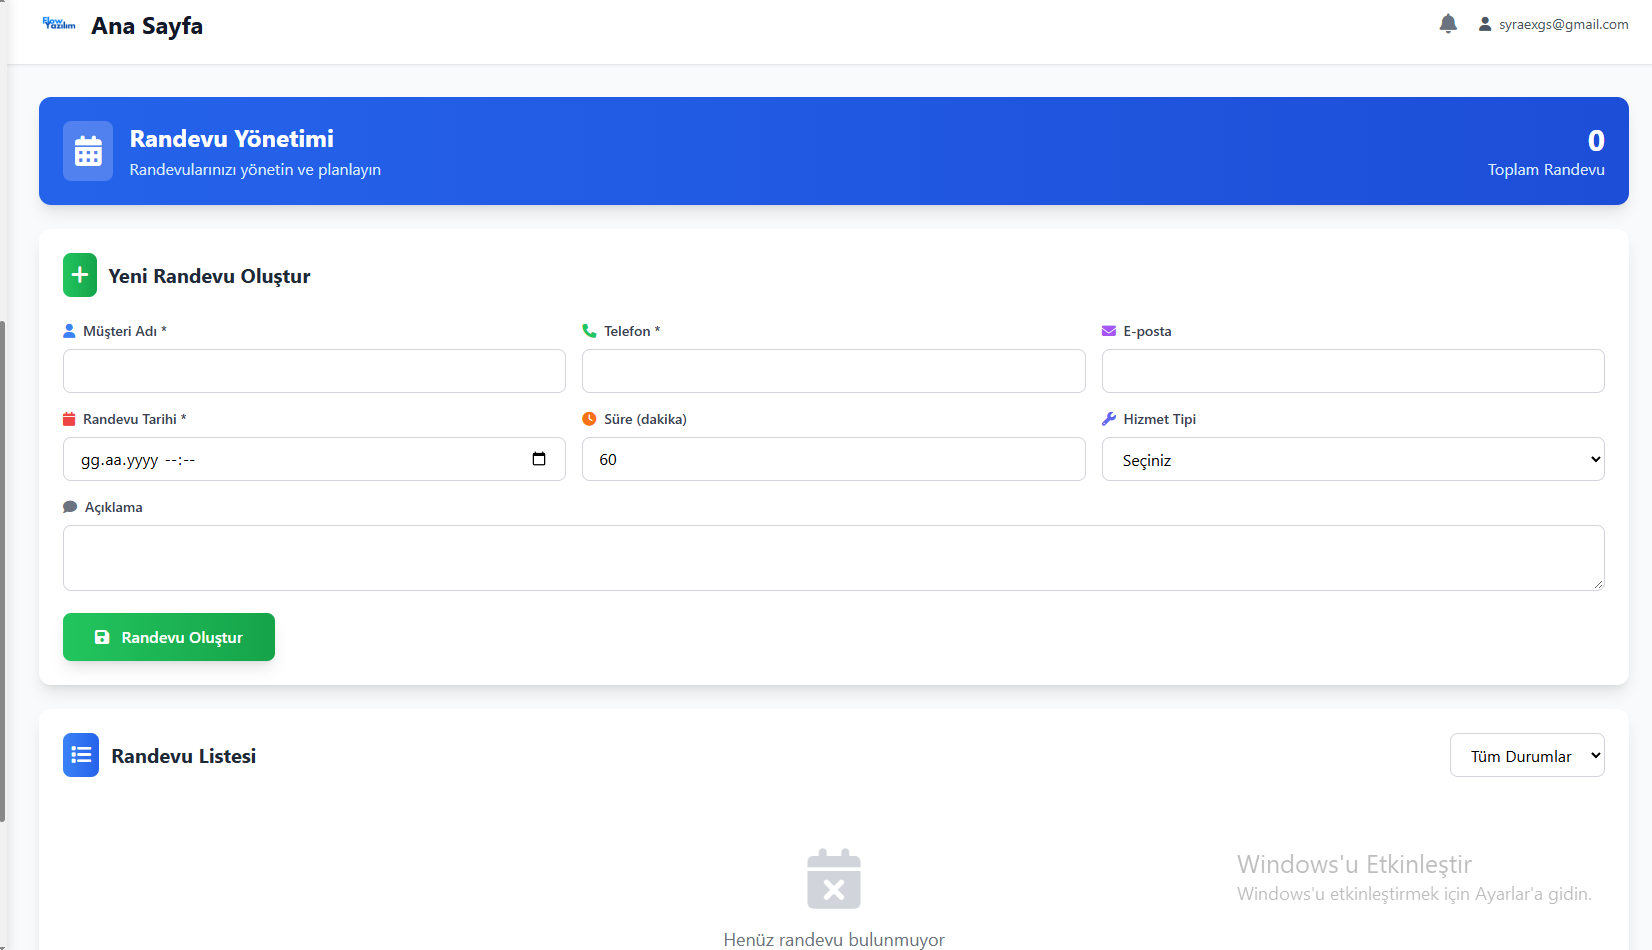The height and width of the screenshot is (950, 1652).
Task: Click the green plus icon beside Yeni Randevu Oluştur
Action: (x=80, y=275)
